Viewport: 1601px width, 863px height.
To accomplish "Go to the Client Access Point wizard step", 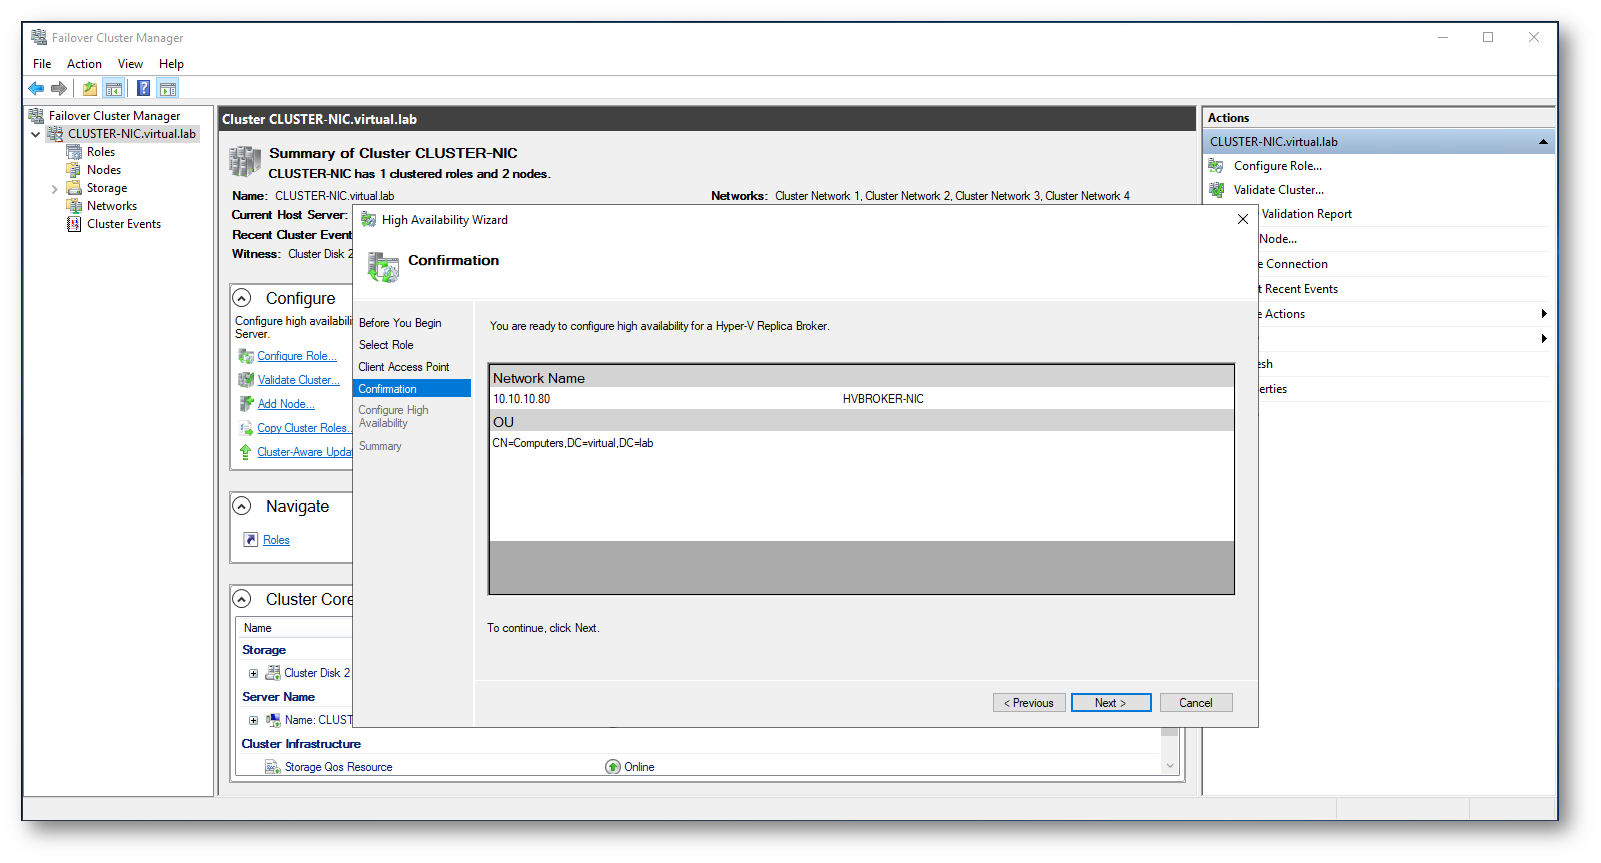I will point(404,367).
